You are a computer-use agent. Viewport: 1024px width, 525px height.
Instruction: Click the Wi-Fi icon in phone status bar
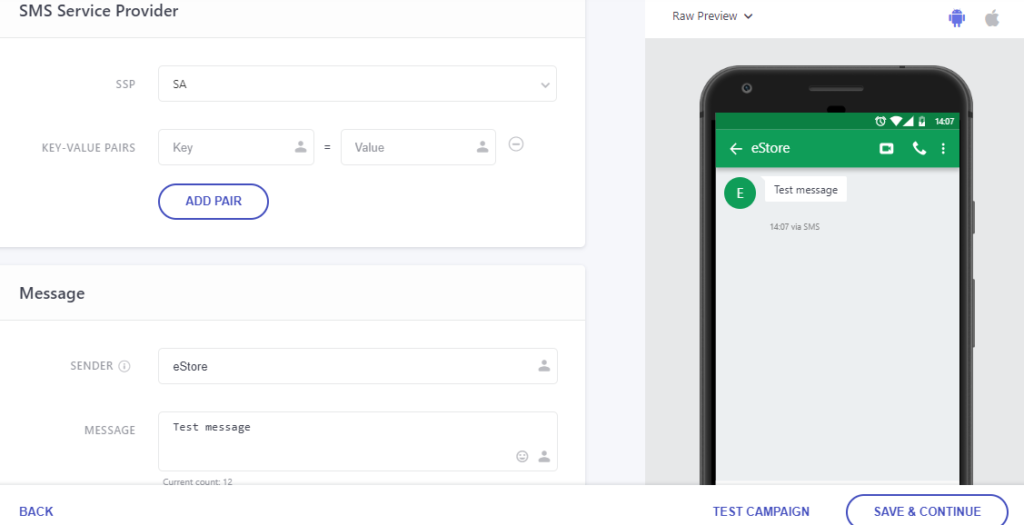(895, 121)
